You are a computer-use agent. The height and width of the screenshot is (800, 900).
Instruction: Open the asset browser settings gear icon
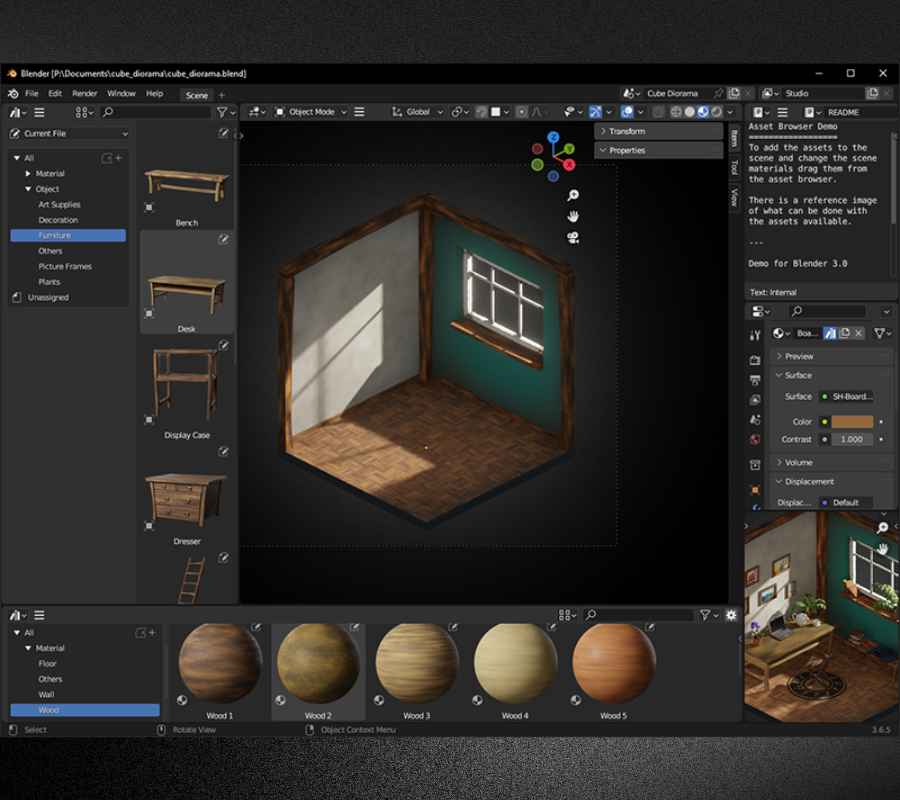point(731,615)
